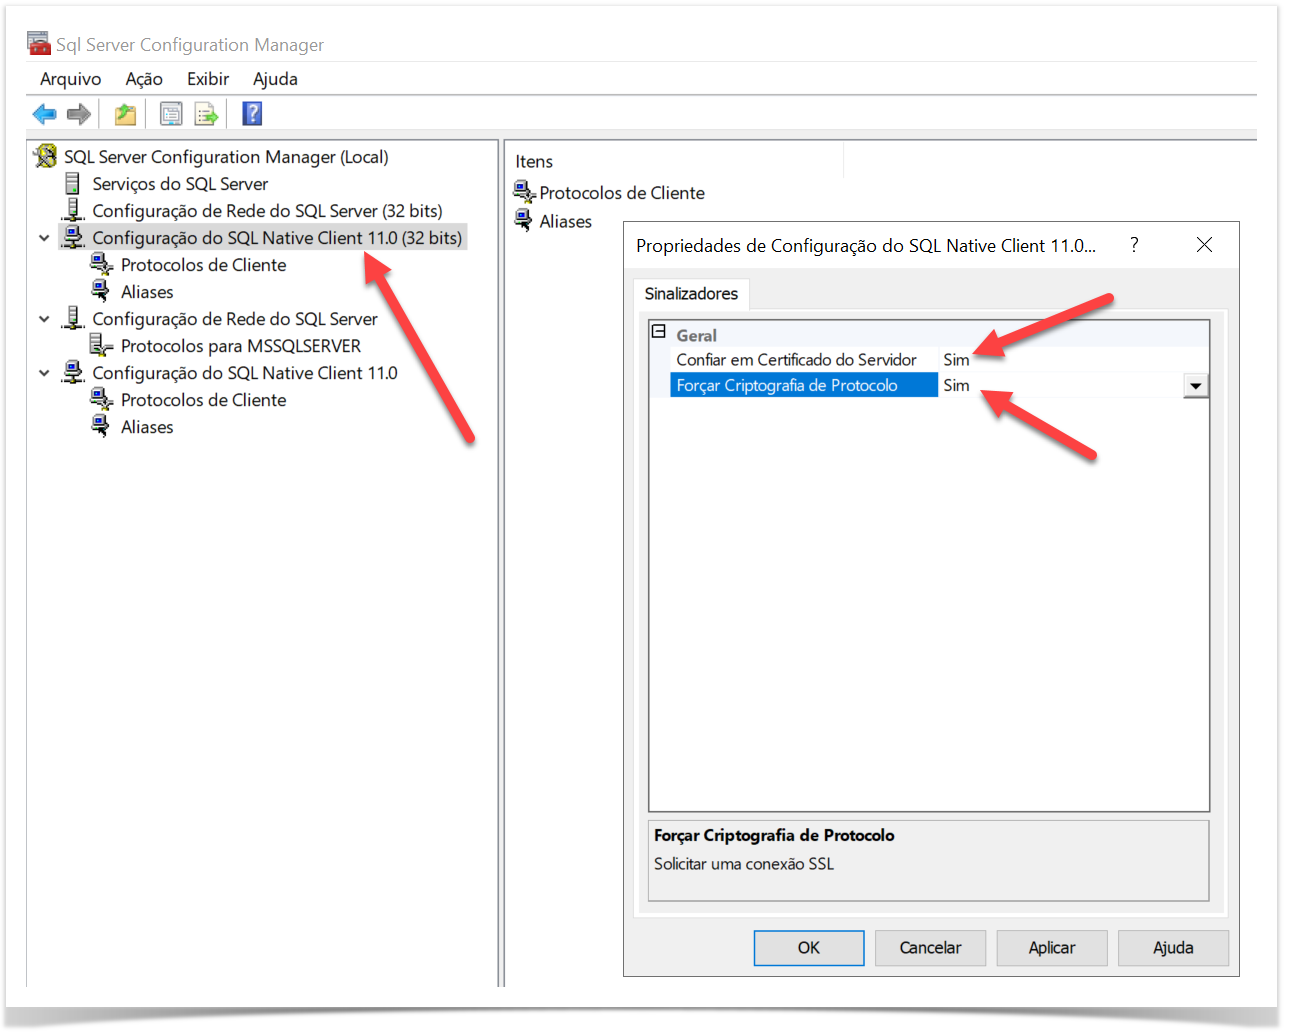The width and height of the screenshot is (1291, 1036).
Task: Open Aliases item in the Itens pane
Action: point(565,222)
